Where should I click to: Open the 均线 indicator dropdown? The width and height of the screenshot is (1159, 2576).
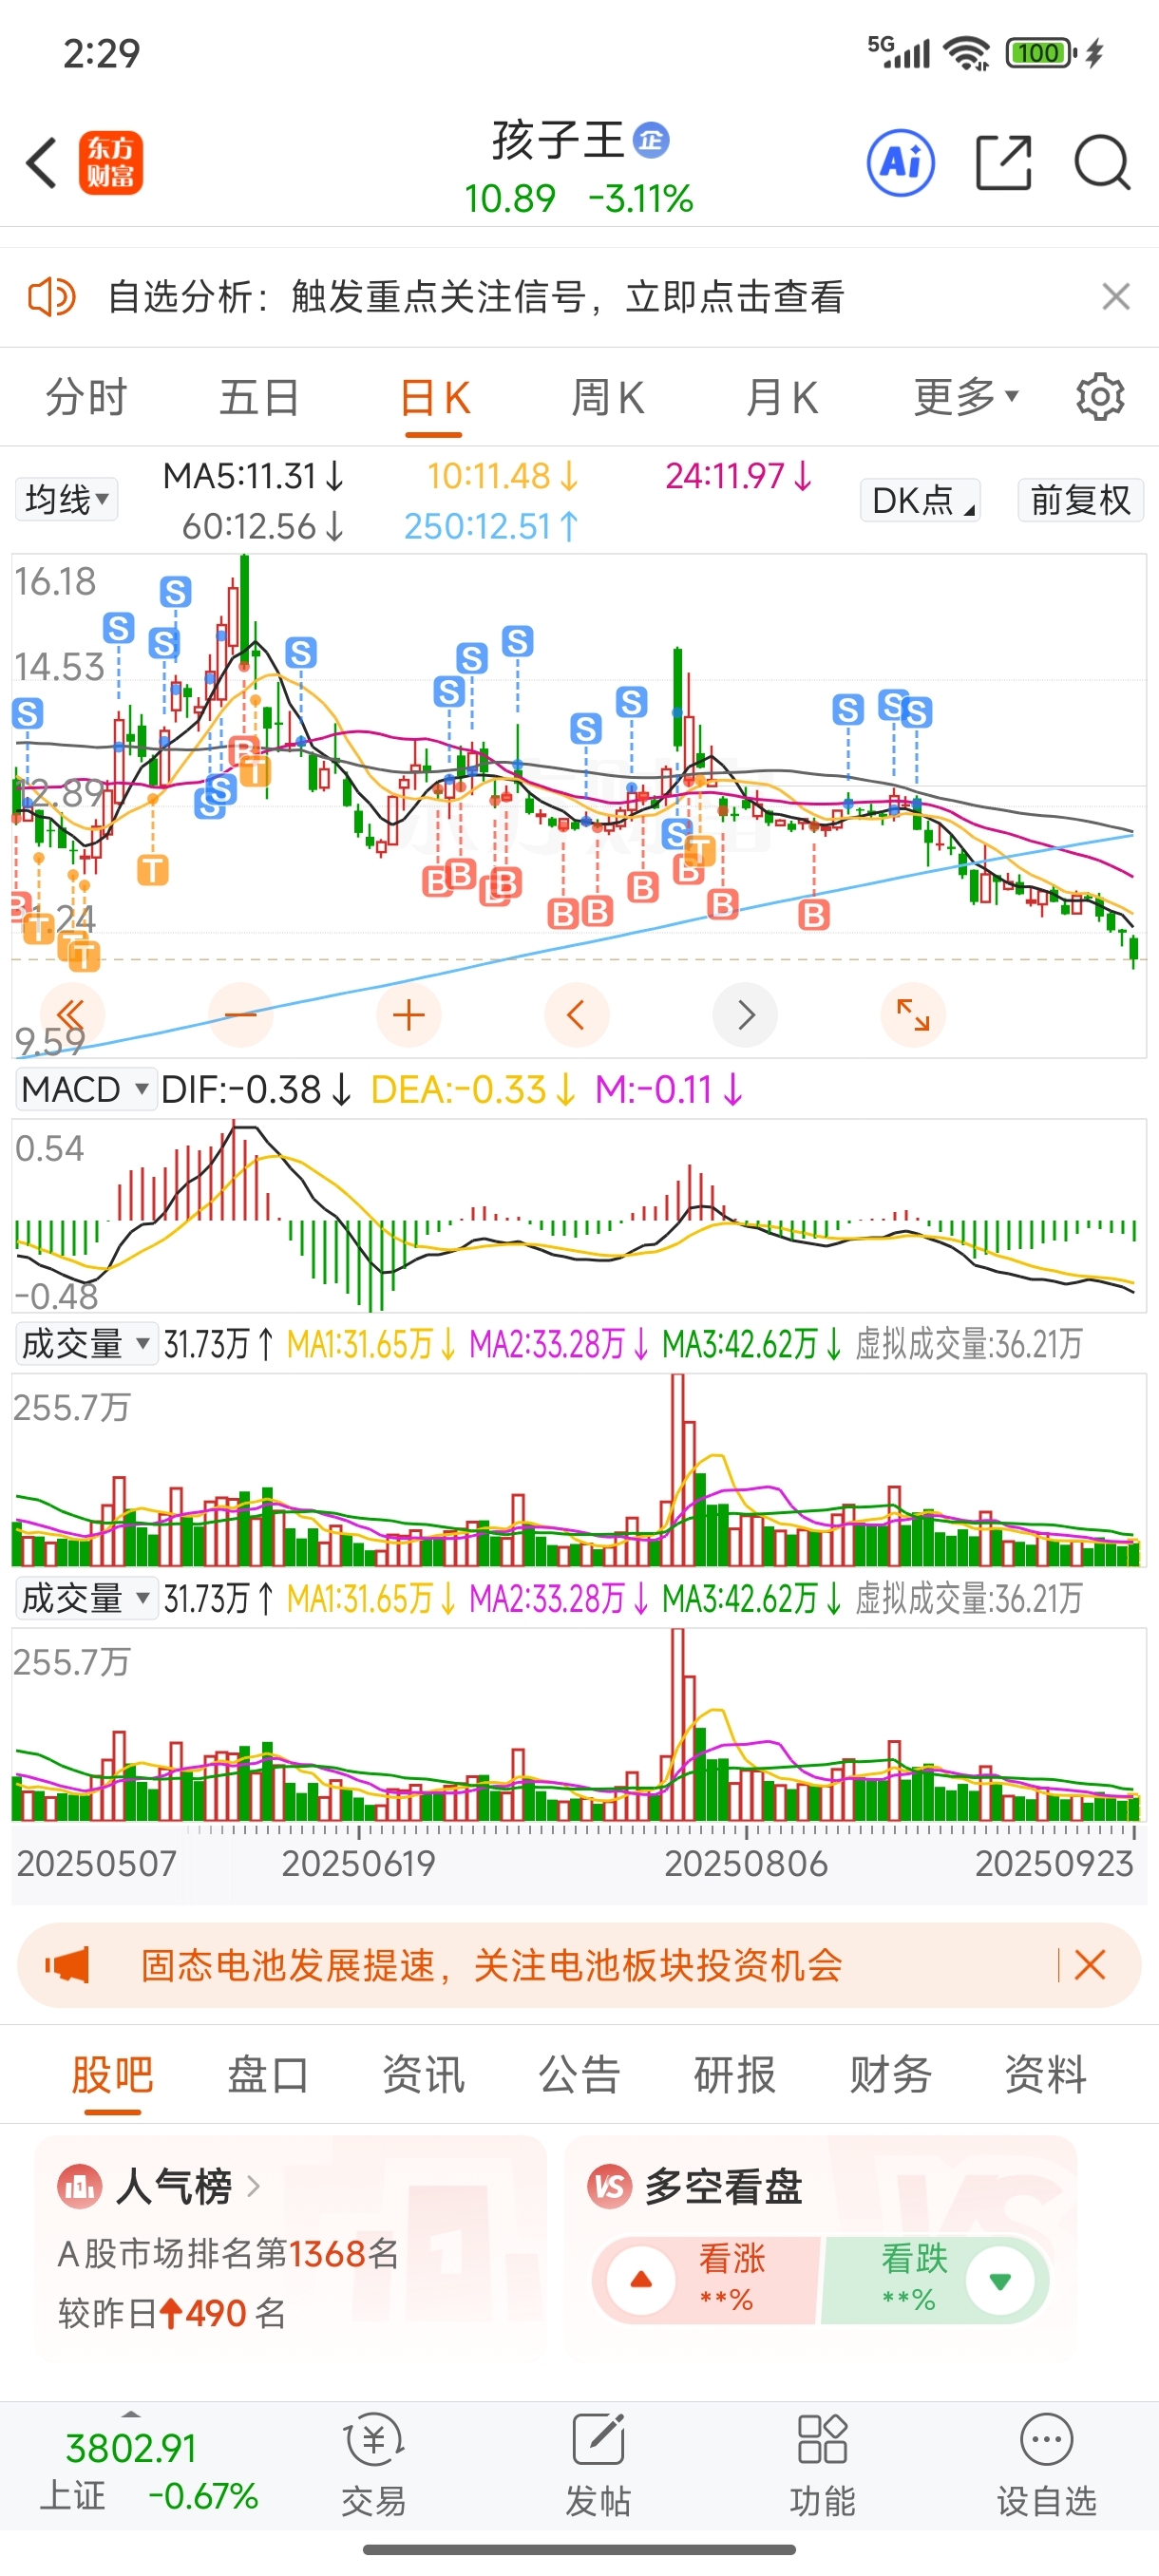point(66,499)
